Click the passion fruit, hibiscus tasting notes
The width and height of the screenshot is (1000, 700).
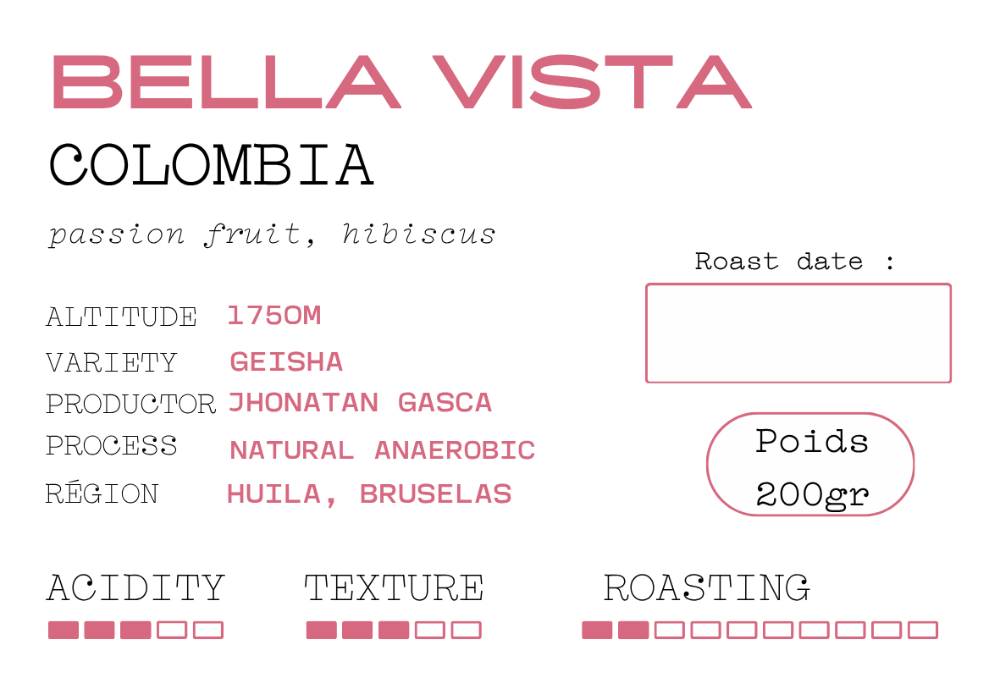coord(272,234)
